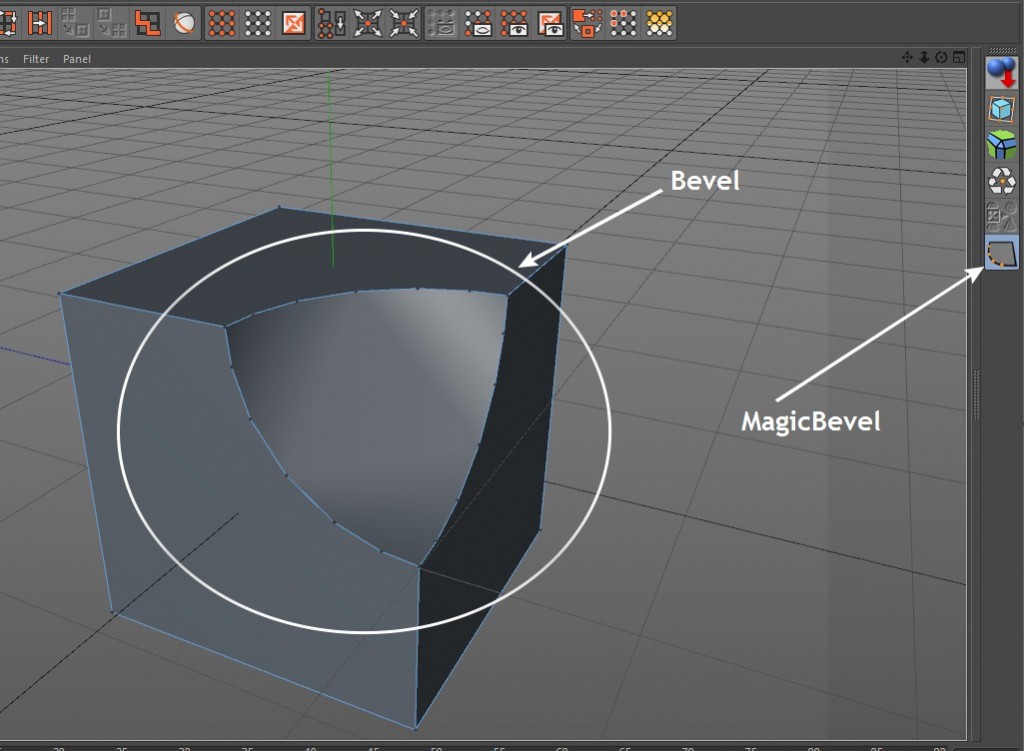Click the blue spheres drop icon atop the sidebar

[x=1000, y=75]
